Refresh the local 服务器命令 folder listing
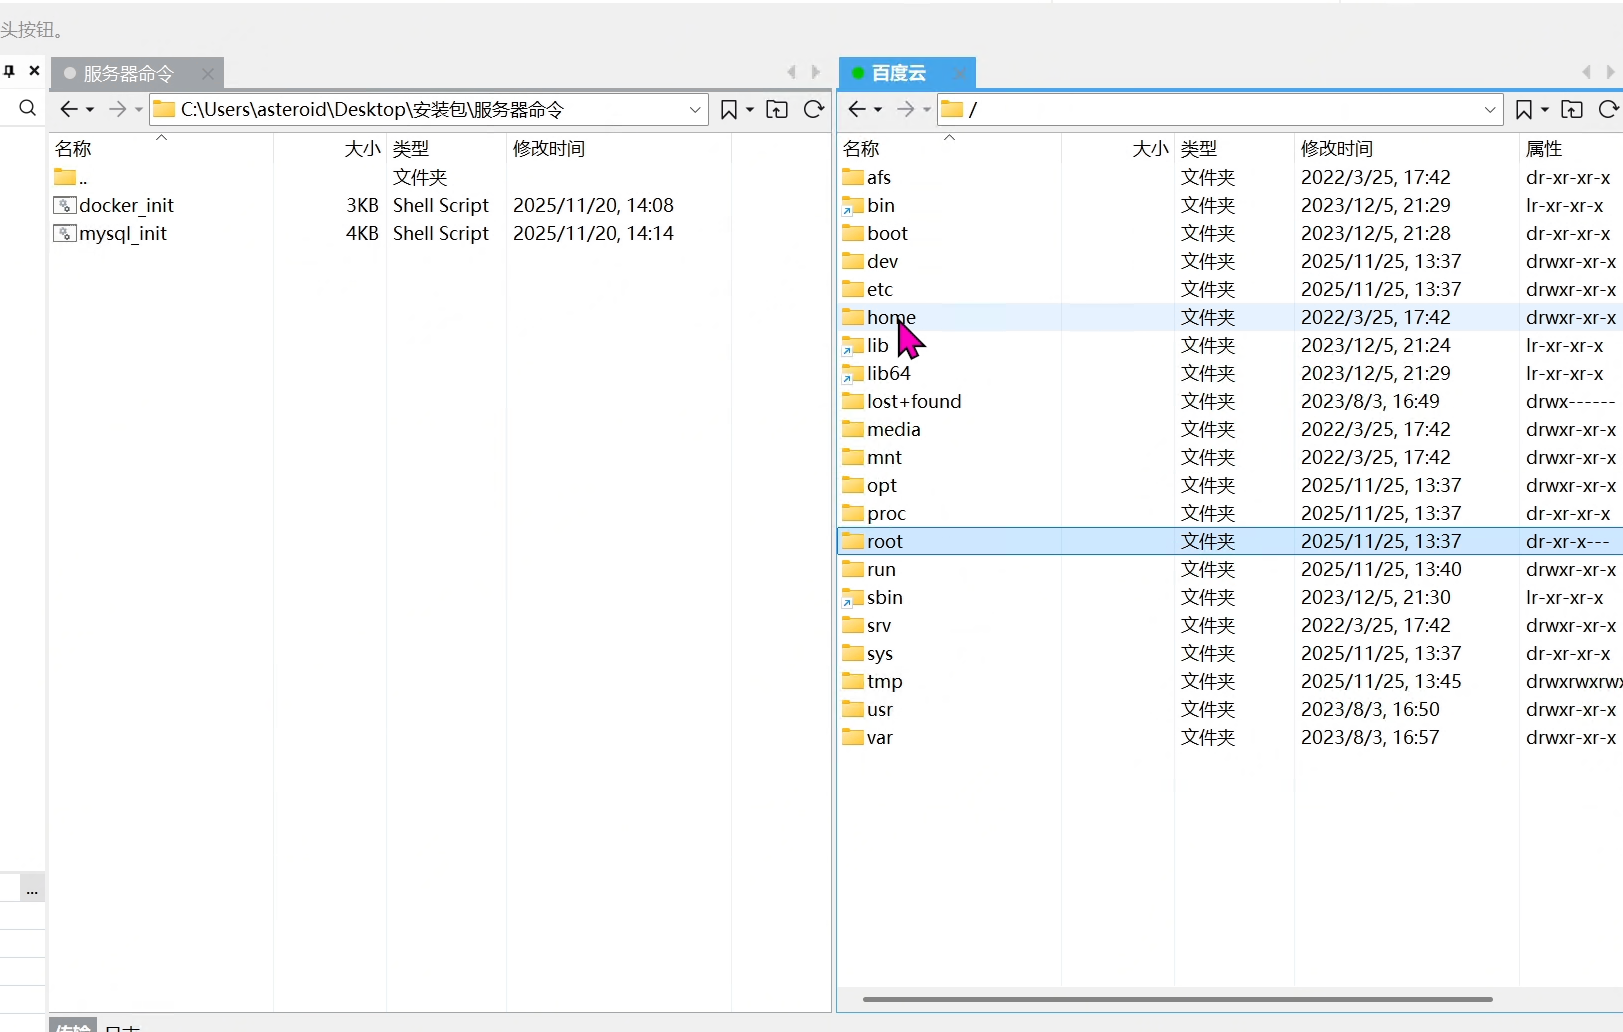The height and width of the screenshot is (1032, 1623). point(814,109)
